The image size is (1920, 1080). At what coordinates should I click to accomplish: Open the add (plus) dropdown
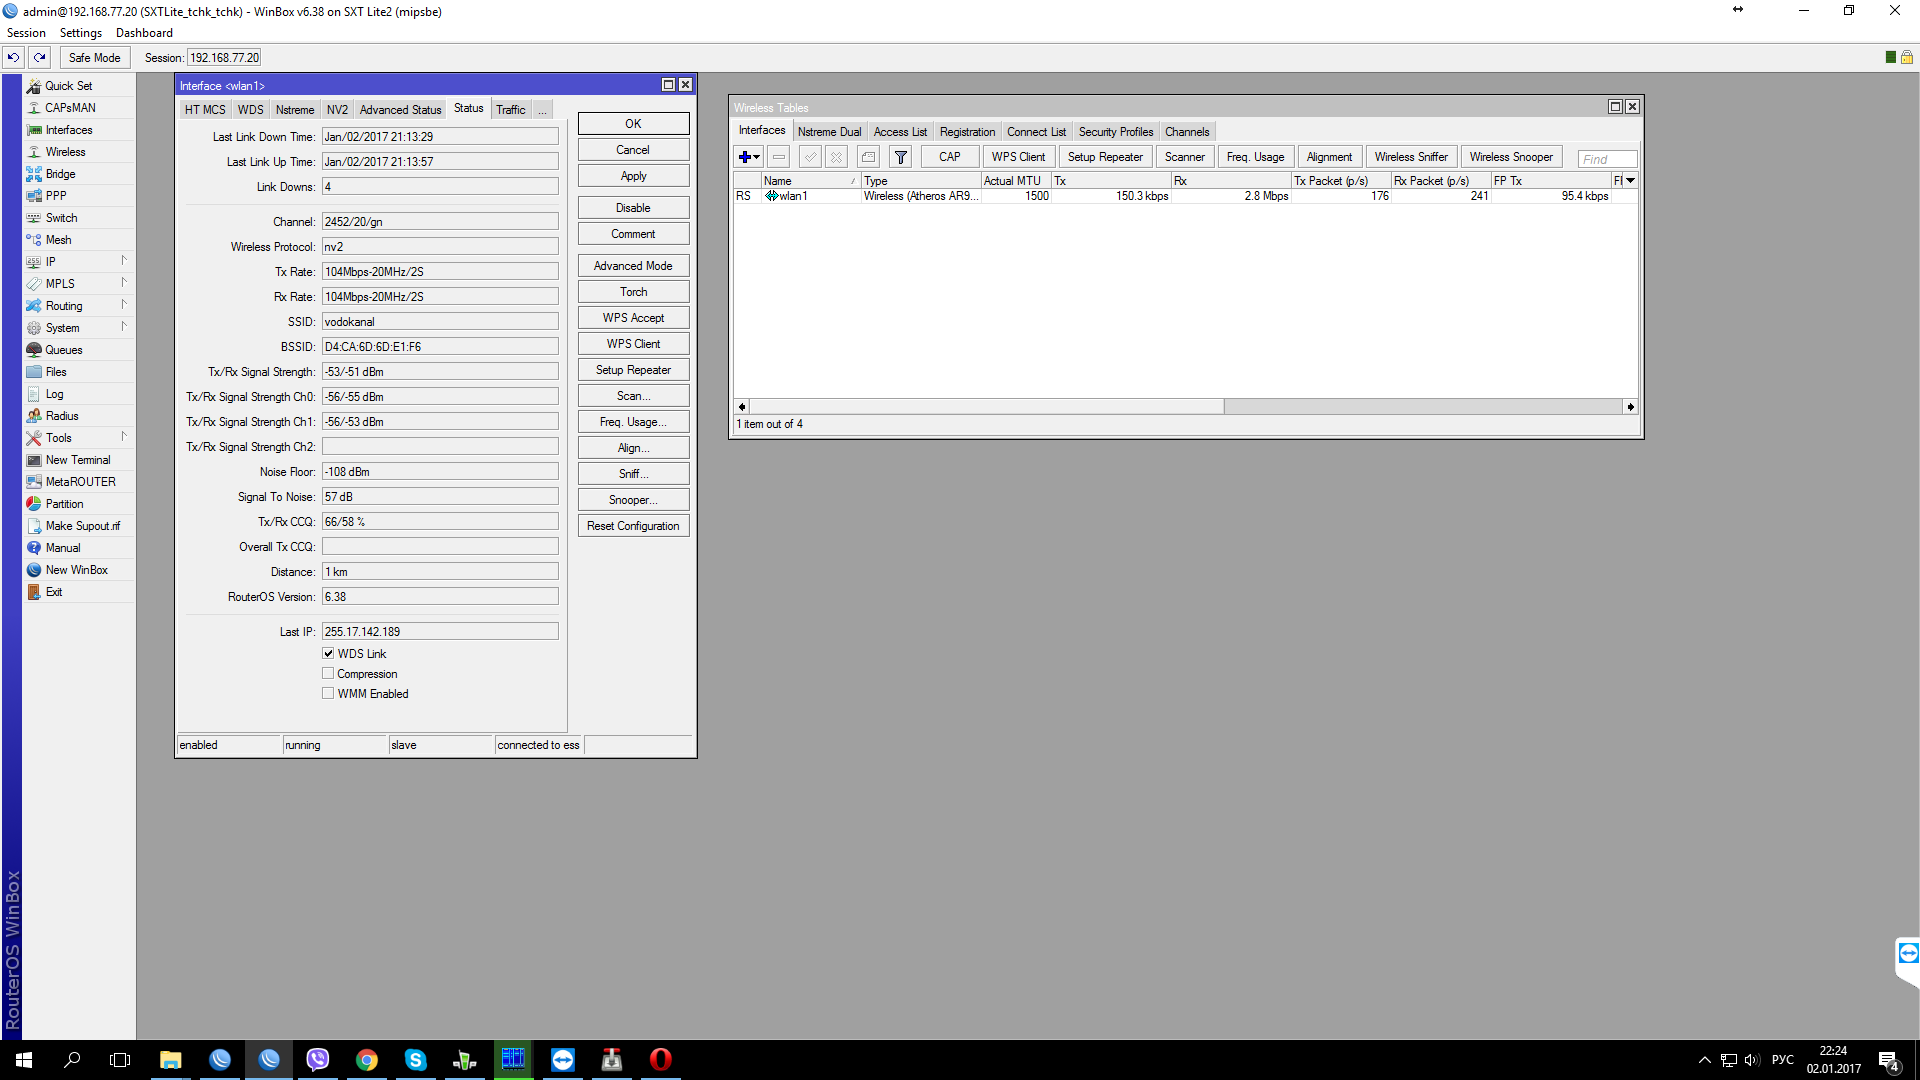(749, 157)
